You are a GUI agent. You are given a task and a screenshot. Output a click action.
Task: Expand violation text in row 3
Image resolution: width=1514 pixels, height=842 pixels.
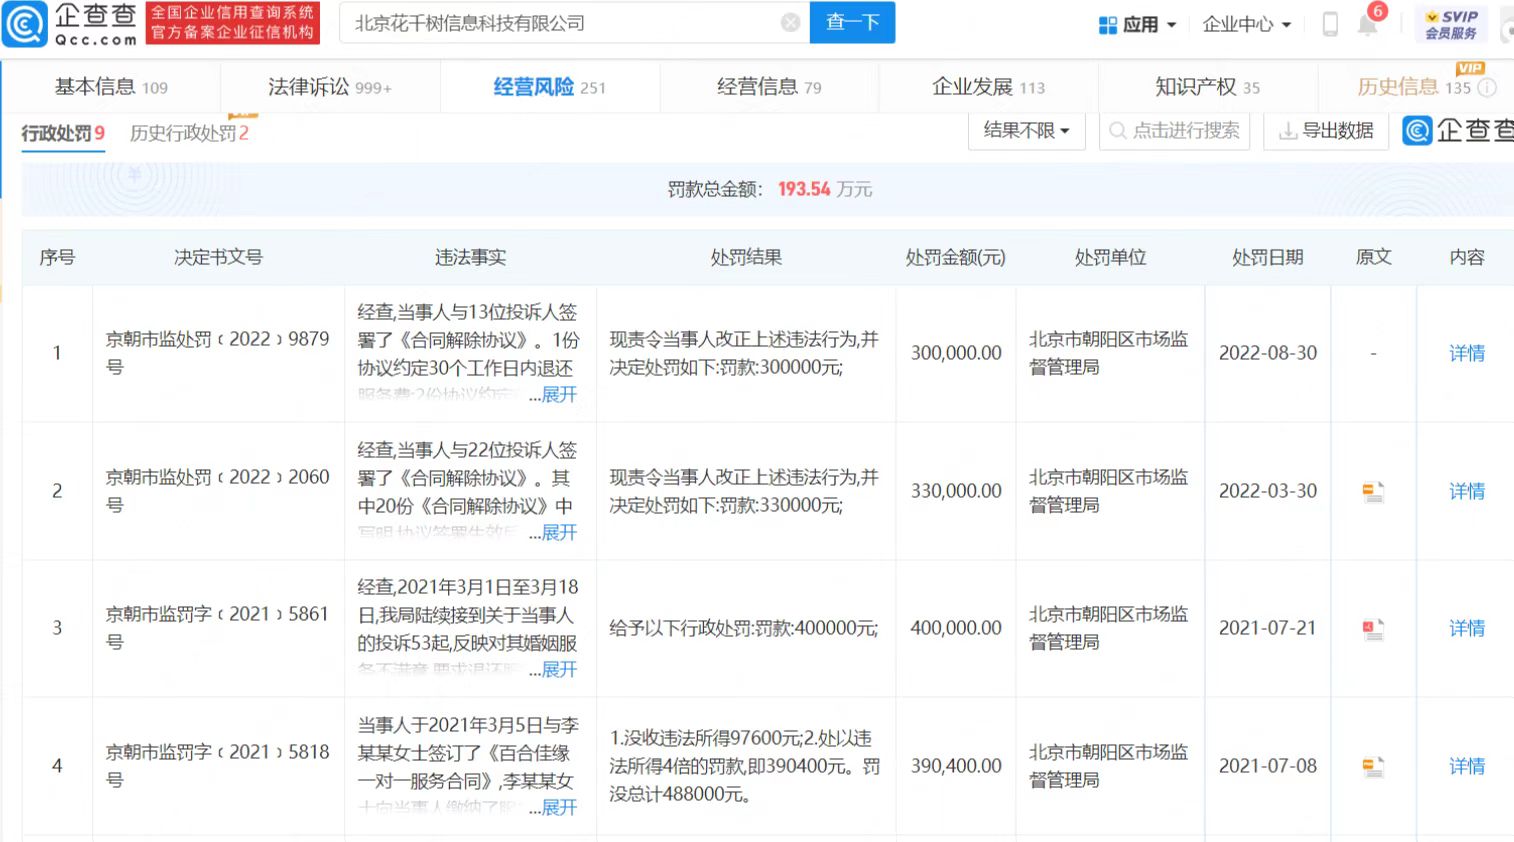pos(558,670)
